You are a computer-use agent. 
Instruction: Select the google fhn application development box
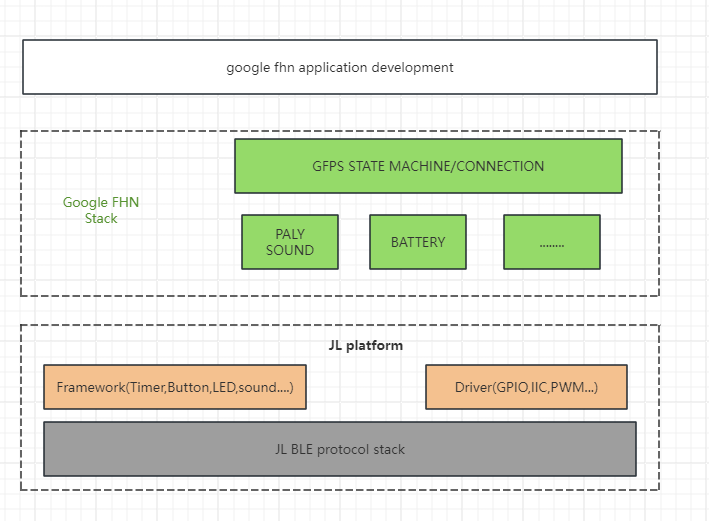340,67
